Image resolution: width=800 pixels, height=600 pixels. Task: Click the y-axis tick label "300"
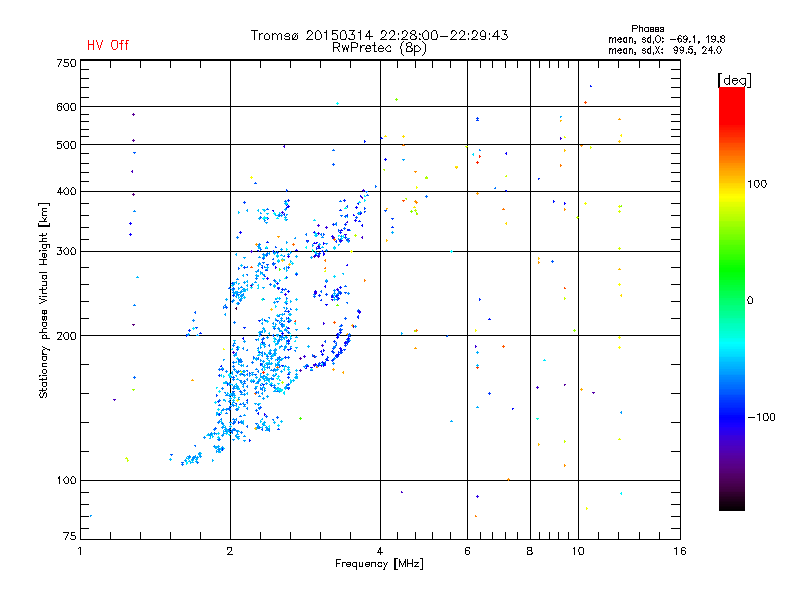[x=67, y=252]
